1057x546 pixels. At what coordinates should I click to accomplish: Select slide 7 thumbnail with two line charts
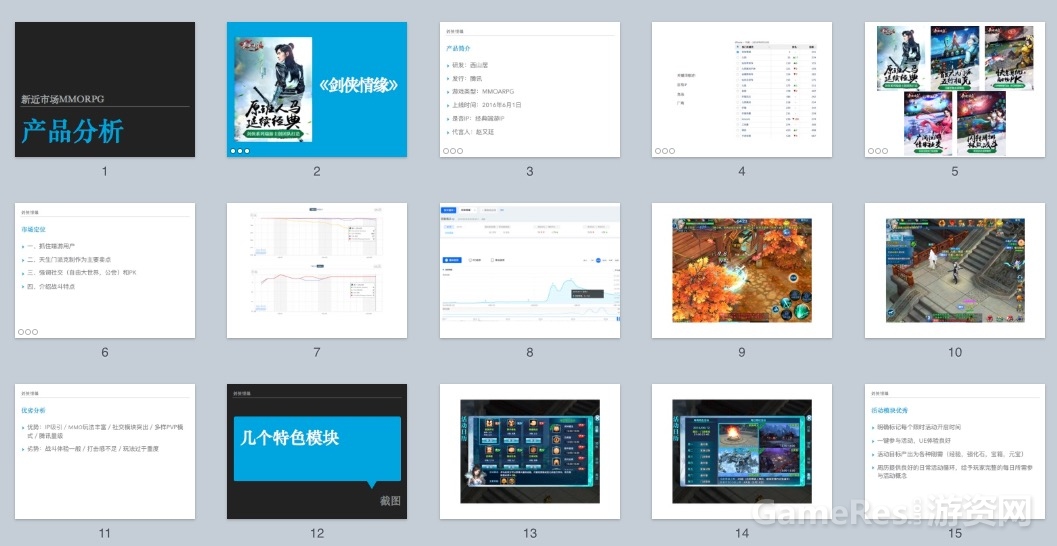pos(317,270)
